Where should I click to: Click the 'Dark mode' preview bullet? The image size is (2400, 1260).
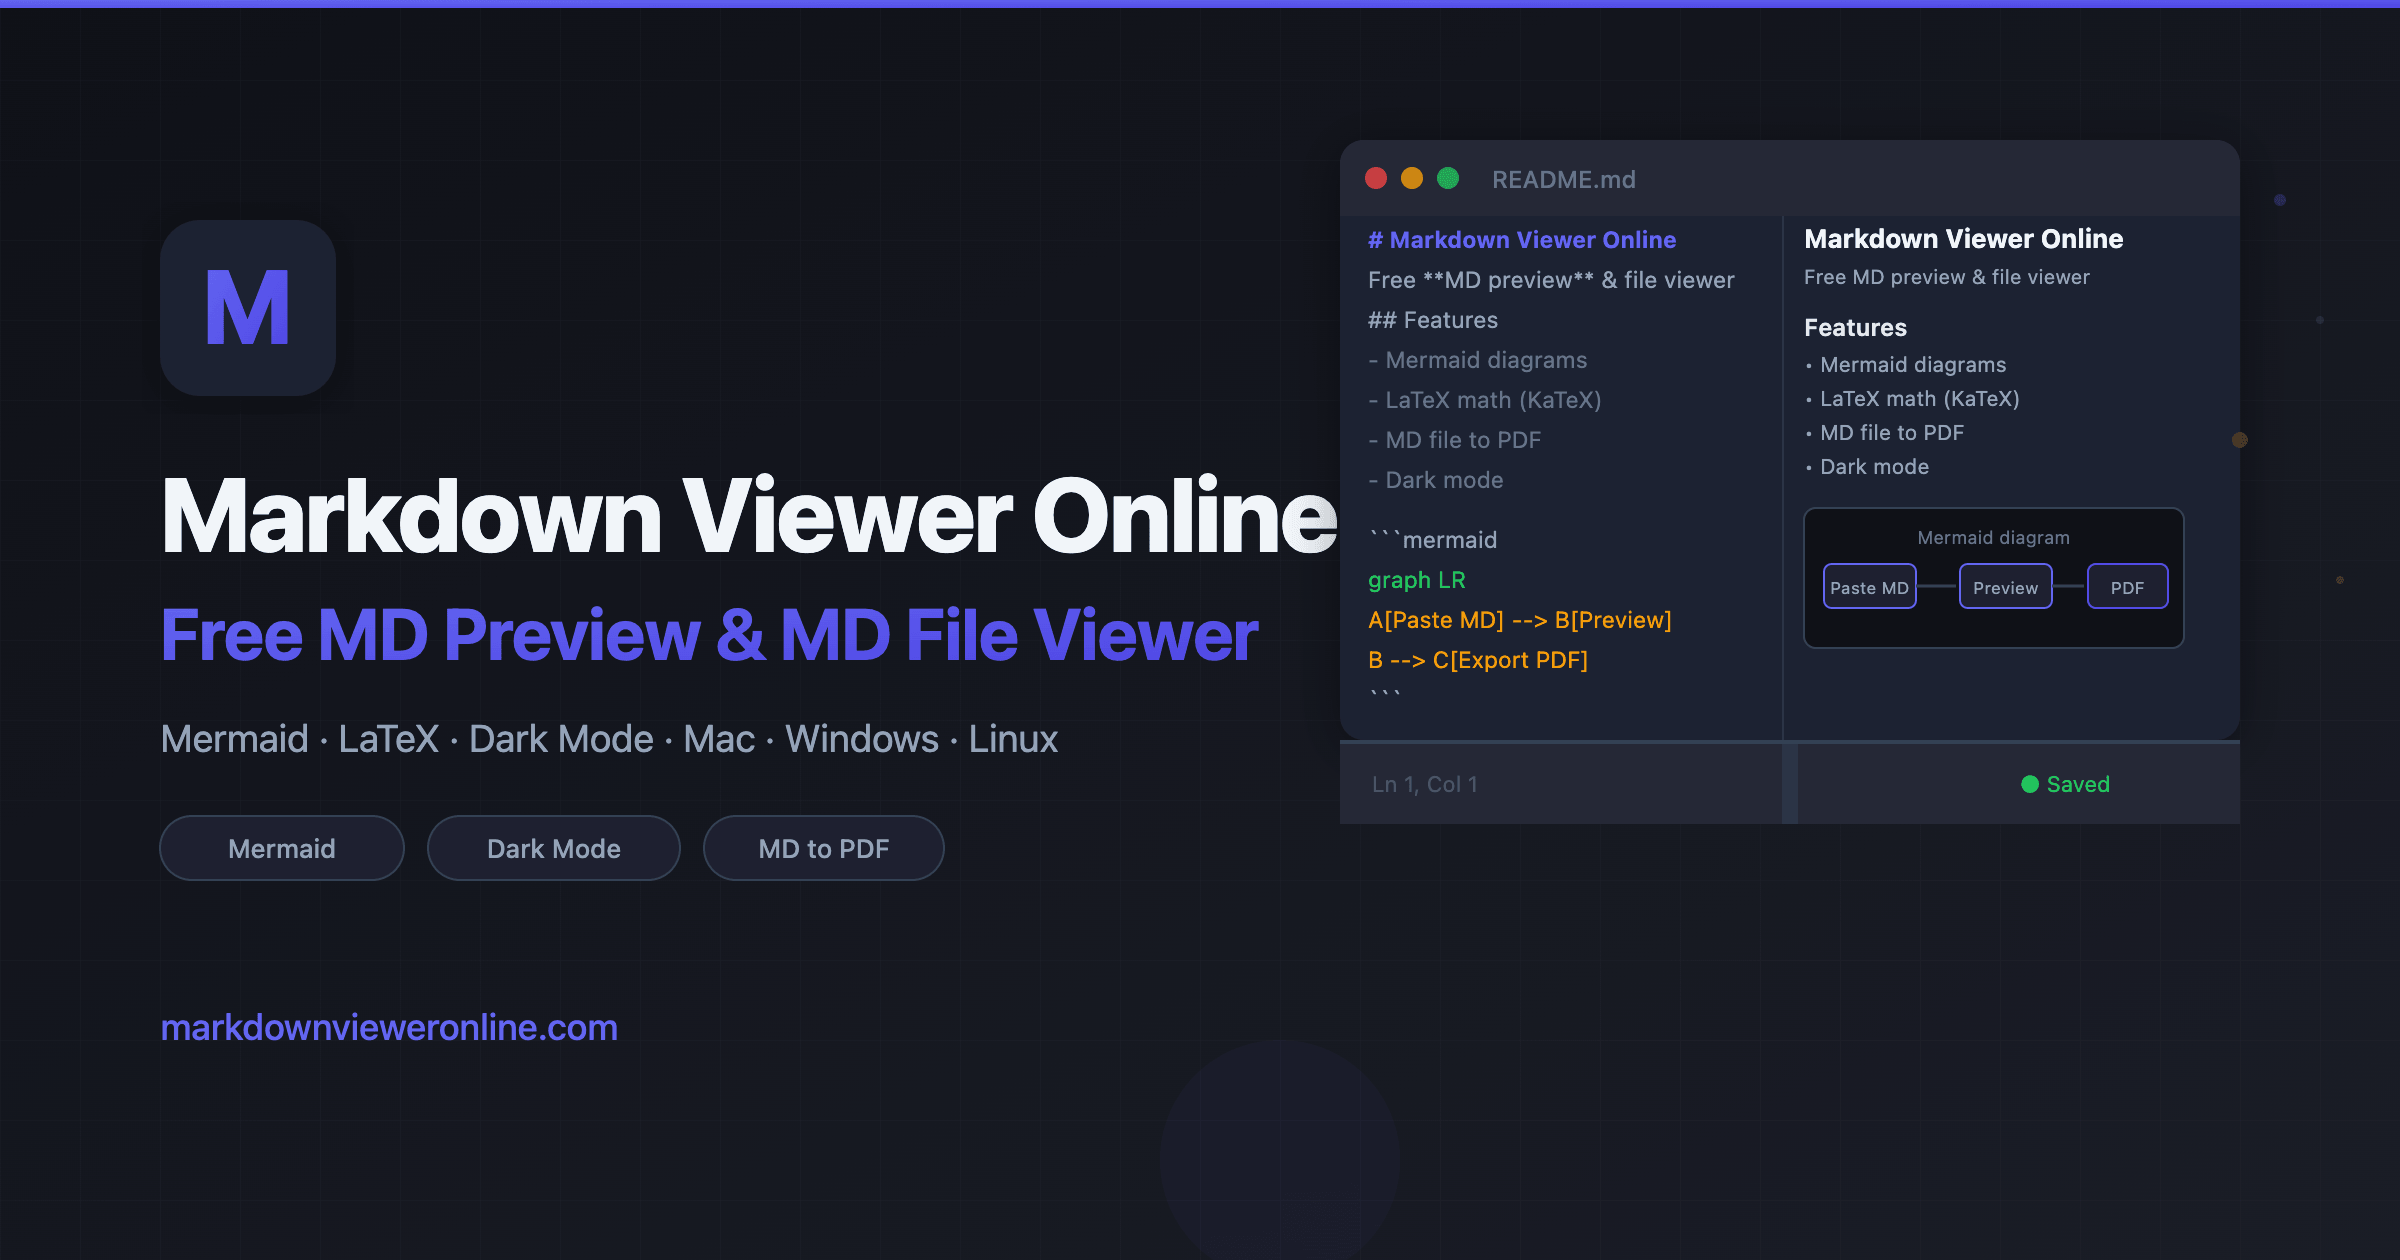(1874, 467)
